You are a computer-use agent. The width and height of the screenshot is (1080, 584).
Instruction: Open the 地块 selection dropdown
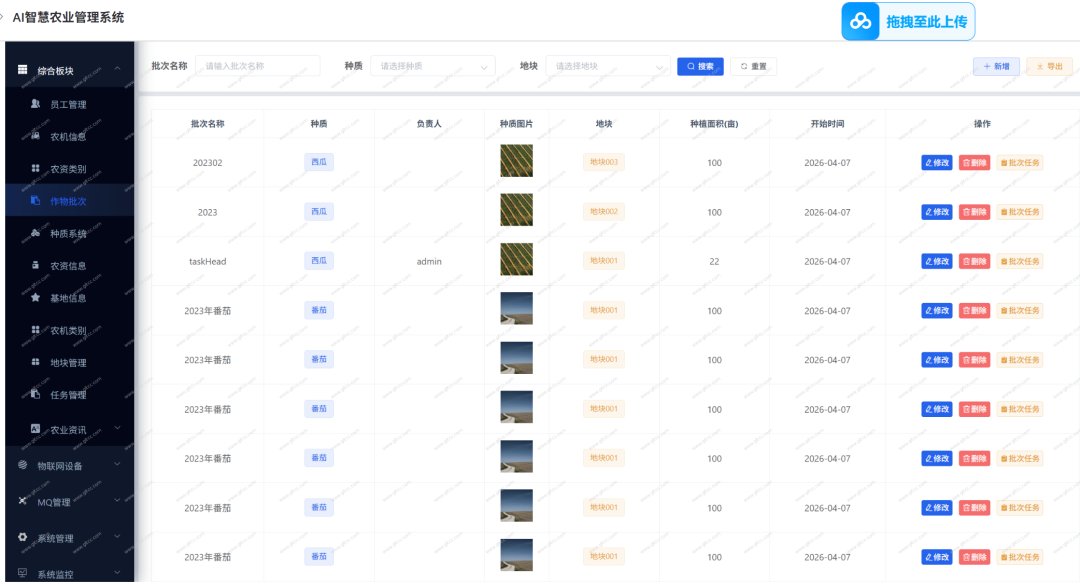click(x=608, y=66)
